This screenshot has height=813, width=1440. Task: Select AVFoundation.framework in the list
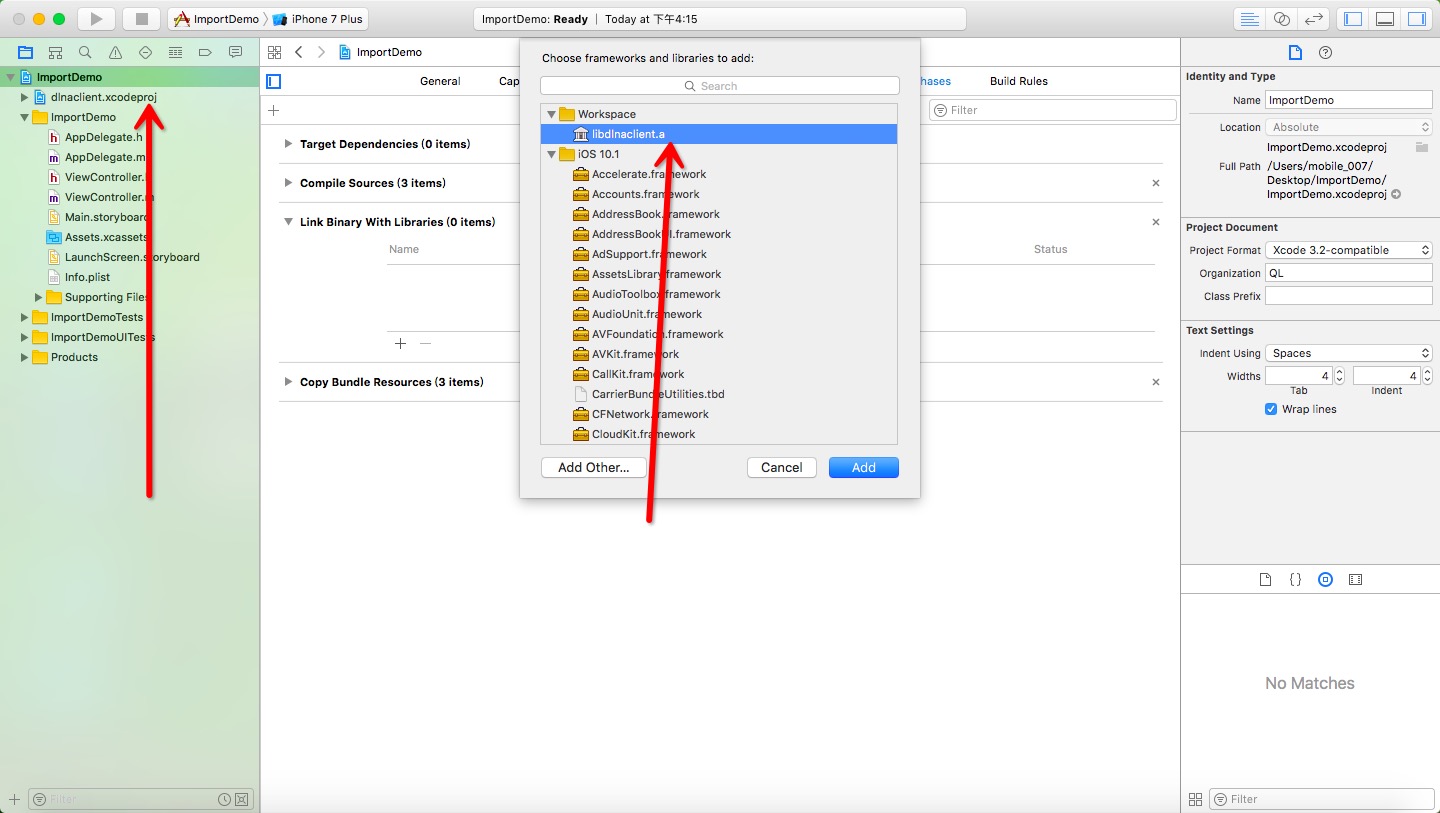718,334
